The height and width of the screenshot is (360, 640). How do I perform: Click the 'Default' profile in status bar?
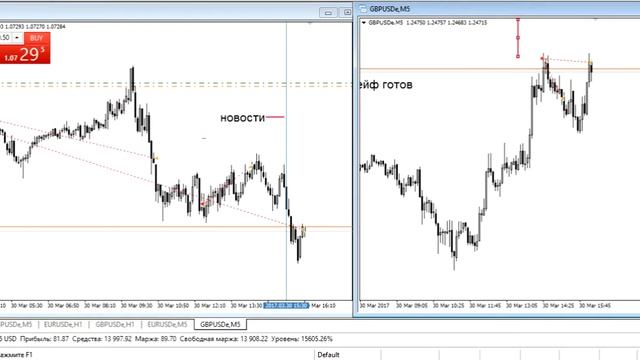[x=328, y=355]
